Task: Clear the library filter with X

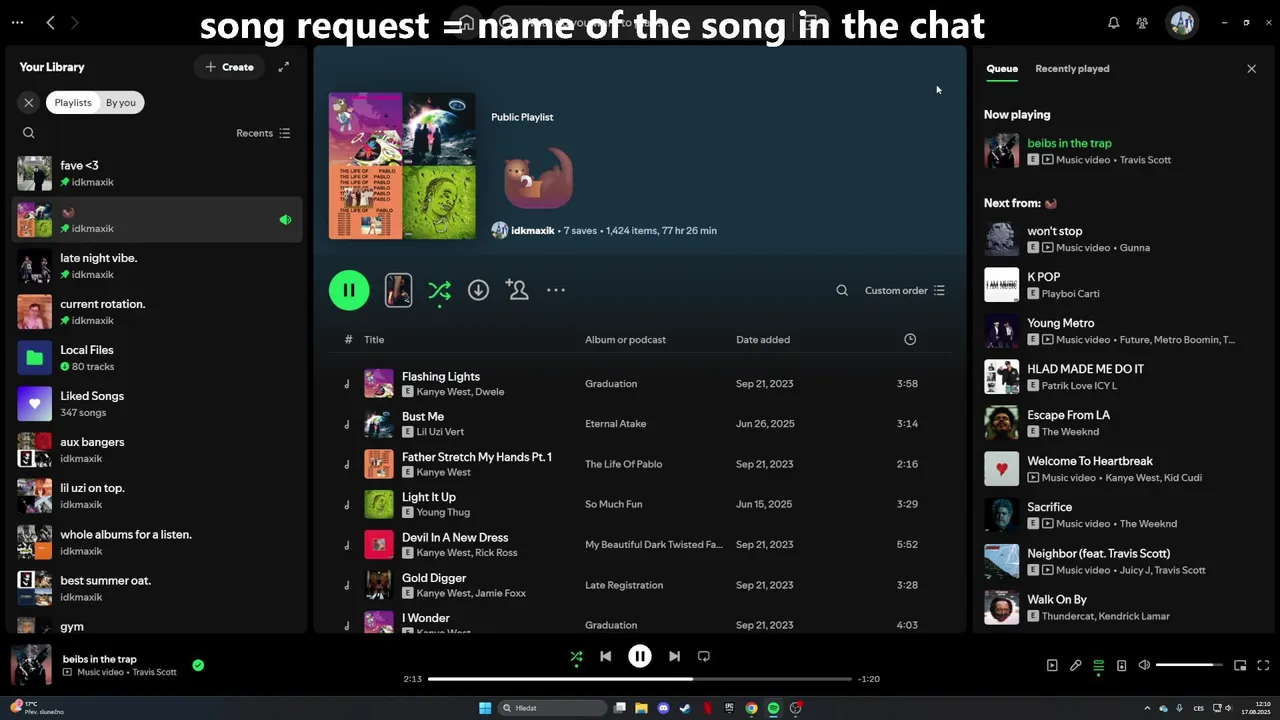Action: (x=29, y=102)
